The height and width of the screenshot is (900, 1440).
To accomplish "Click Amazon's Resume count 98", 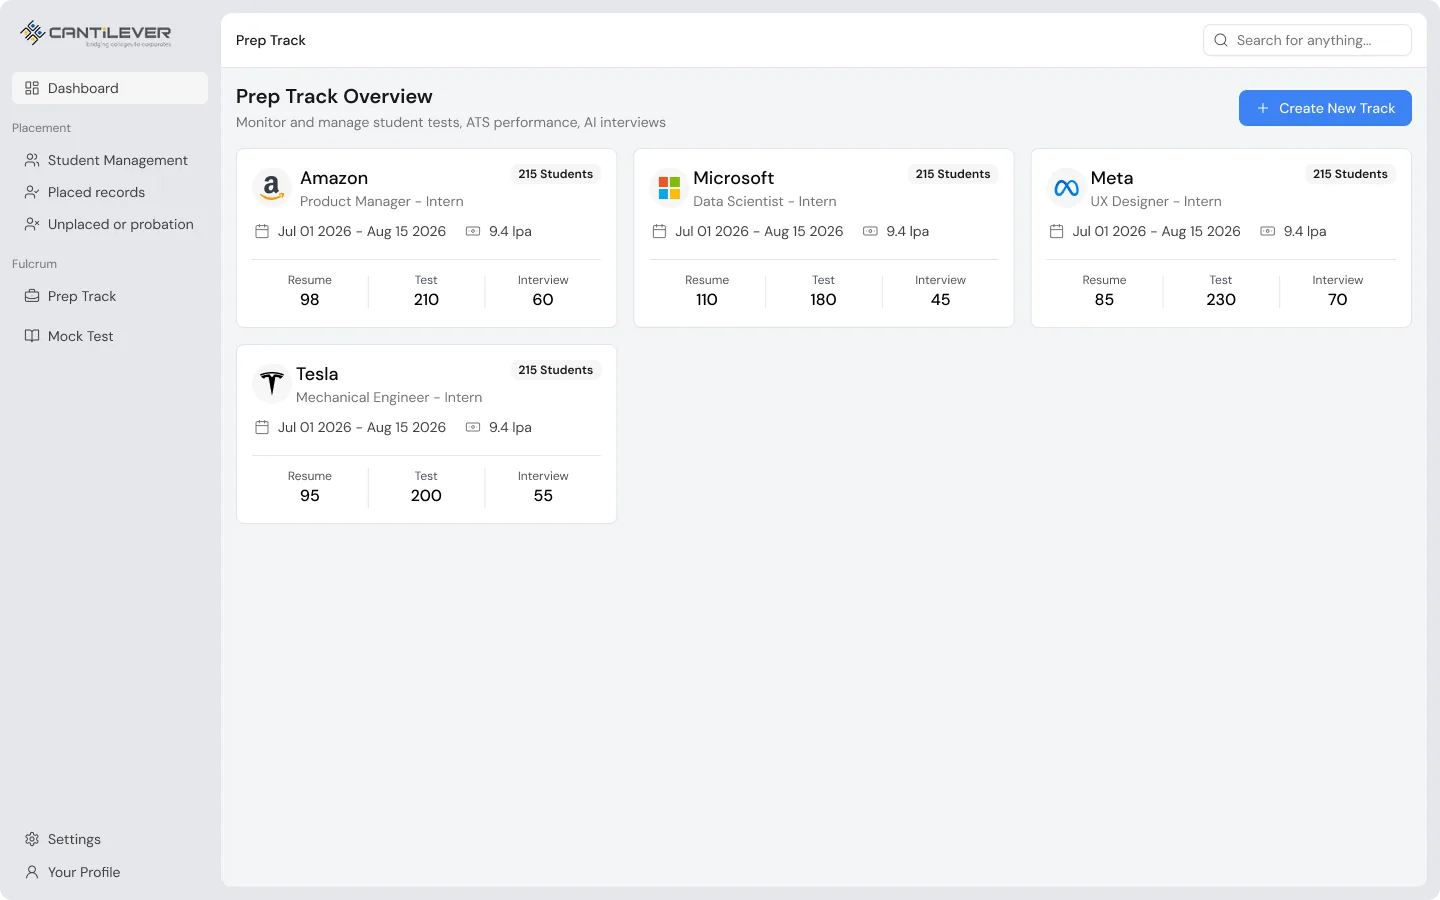I will point(310,300).
